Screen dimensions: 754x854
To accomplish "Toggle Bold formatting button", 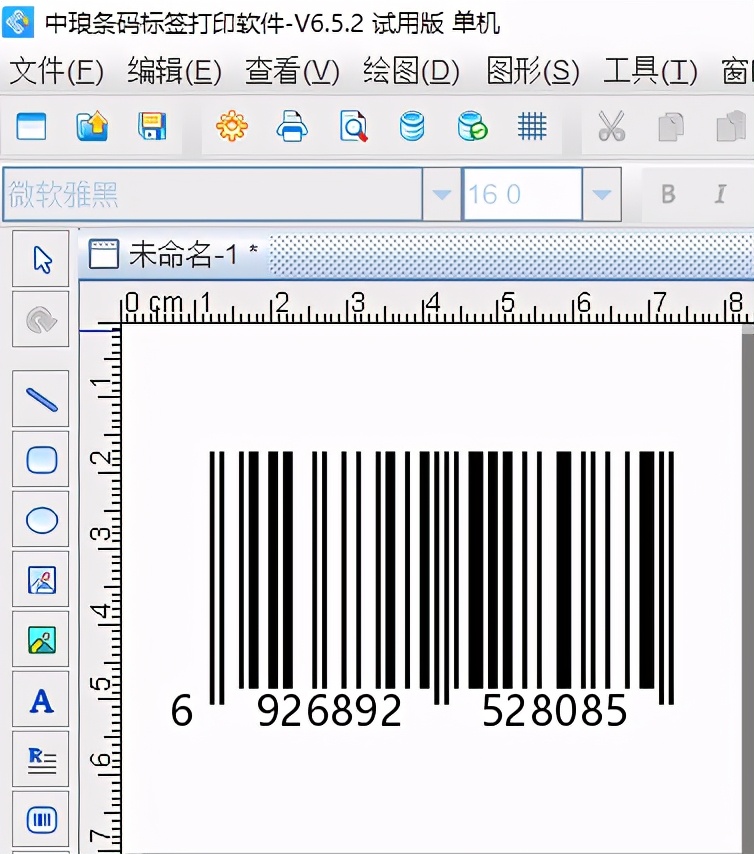I will point(668,194).
